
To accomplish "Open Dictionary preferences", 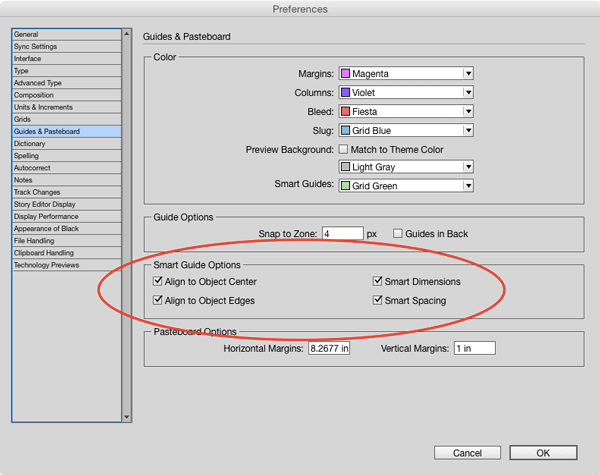I will coord(67,144).
